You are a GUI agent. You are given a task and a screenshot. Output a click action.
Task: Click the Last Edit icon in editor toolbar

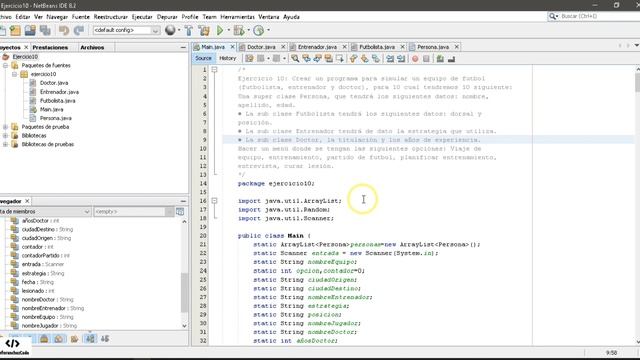click(249, 59)
